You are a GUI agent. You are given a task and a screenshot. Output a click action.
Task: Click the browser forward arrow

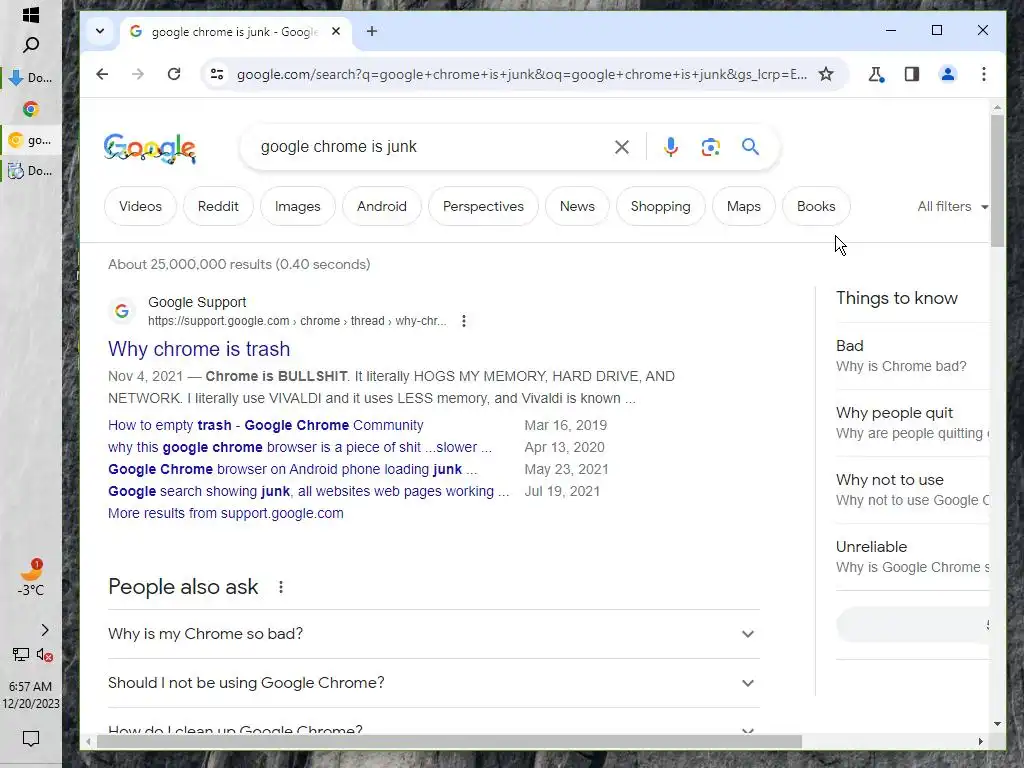(138, 74)
